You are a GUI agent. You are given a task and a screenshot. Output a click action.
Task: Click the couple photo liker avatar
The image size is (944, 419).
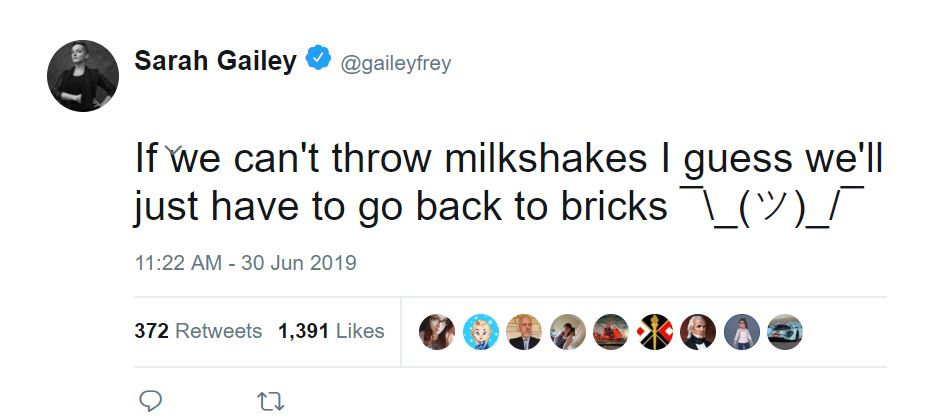pyautogui.click(x=568, y=332)
